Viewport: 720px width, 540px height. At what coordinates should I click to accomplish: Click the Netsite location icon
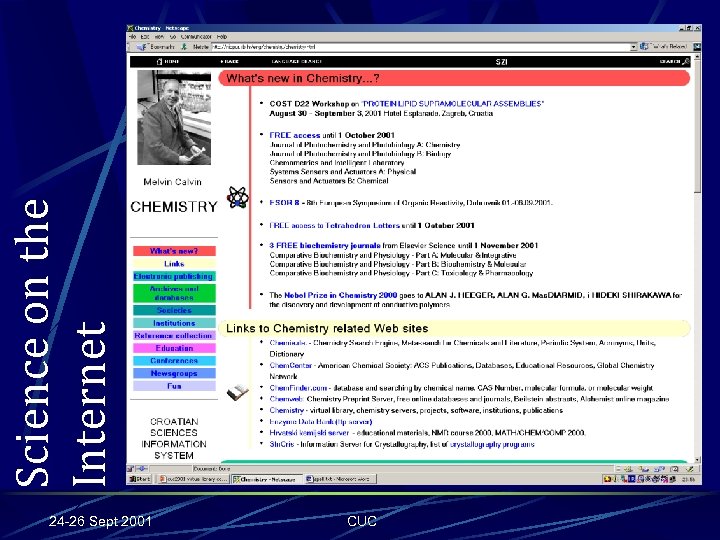pos(184,47)
